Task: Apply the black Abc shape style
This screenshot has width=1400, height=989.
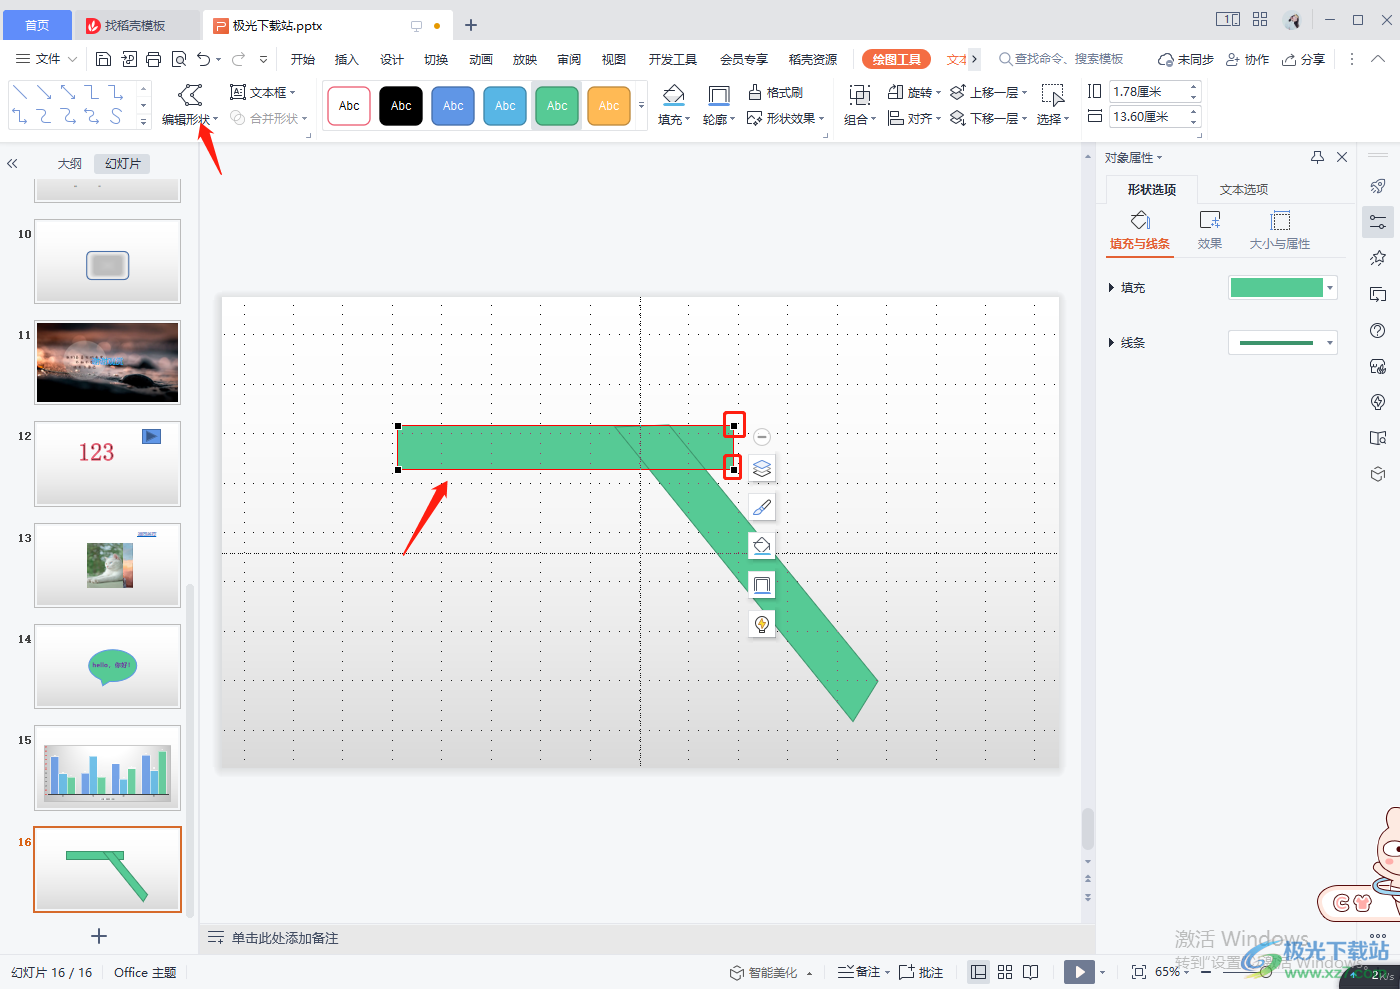Action: [x=401, y=105]
